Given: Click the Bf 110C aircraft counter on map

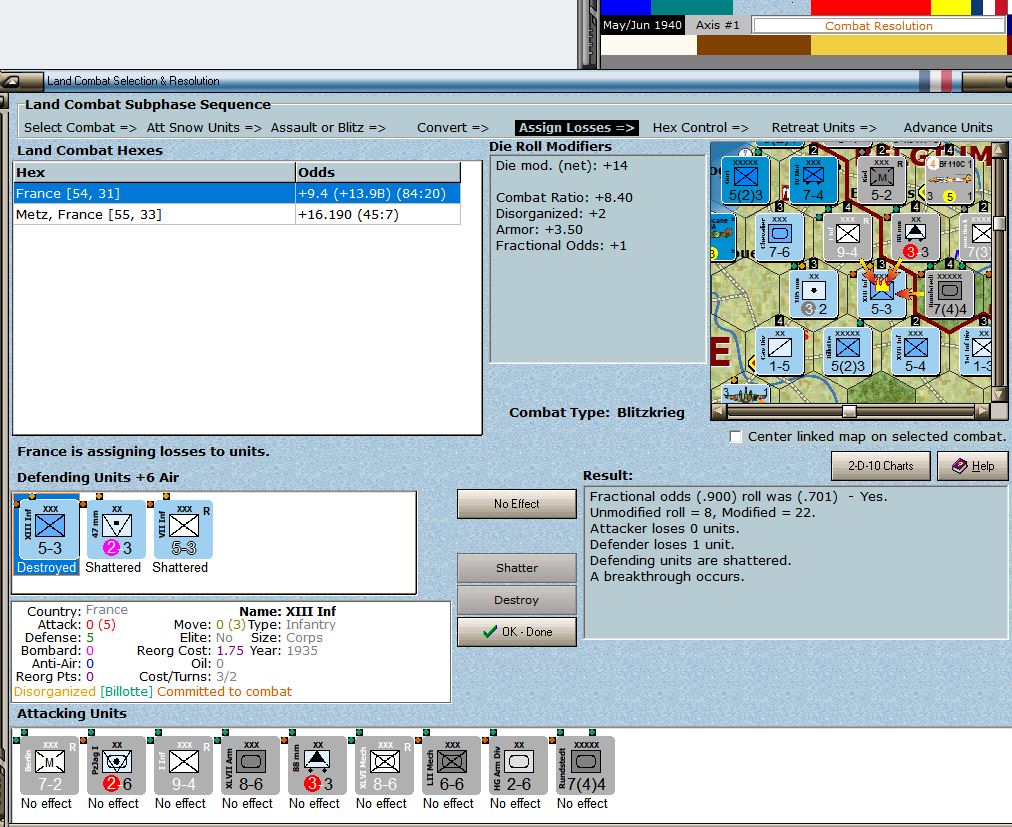Looking at the screenshot, I should [950, 180].
